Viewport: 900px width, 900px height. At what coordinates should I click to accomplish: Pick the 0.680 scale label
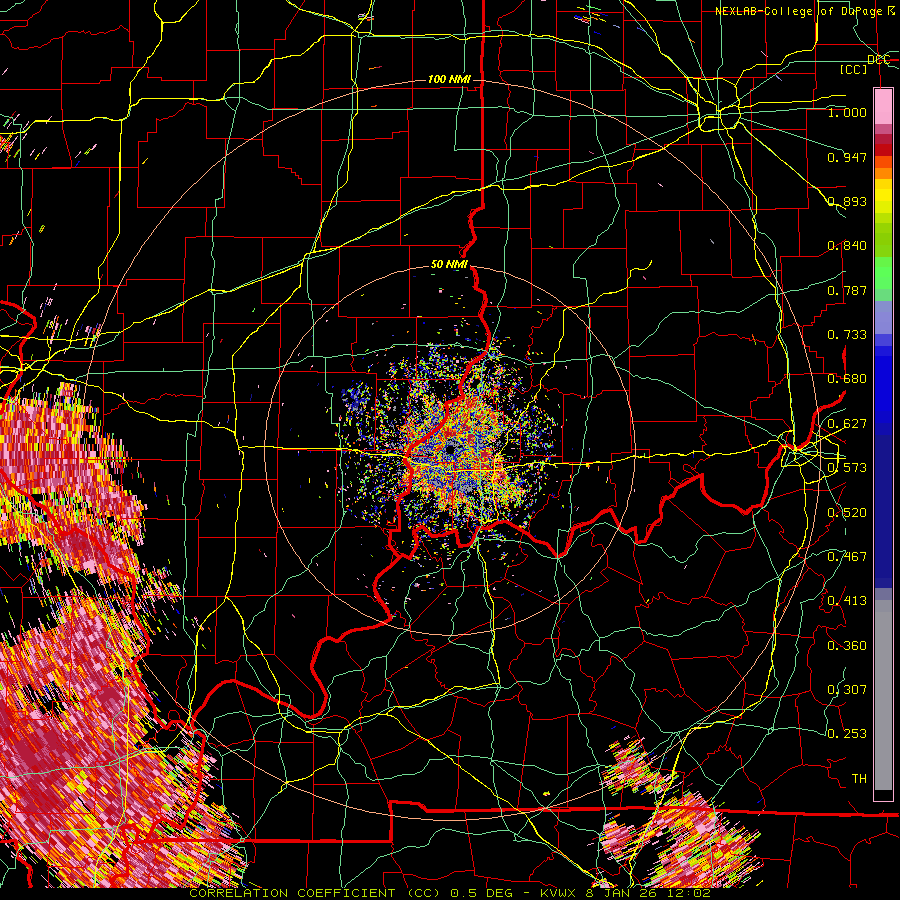point(847,379)
